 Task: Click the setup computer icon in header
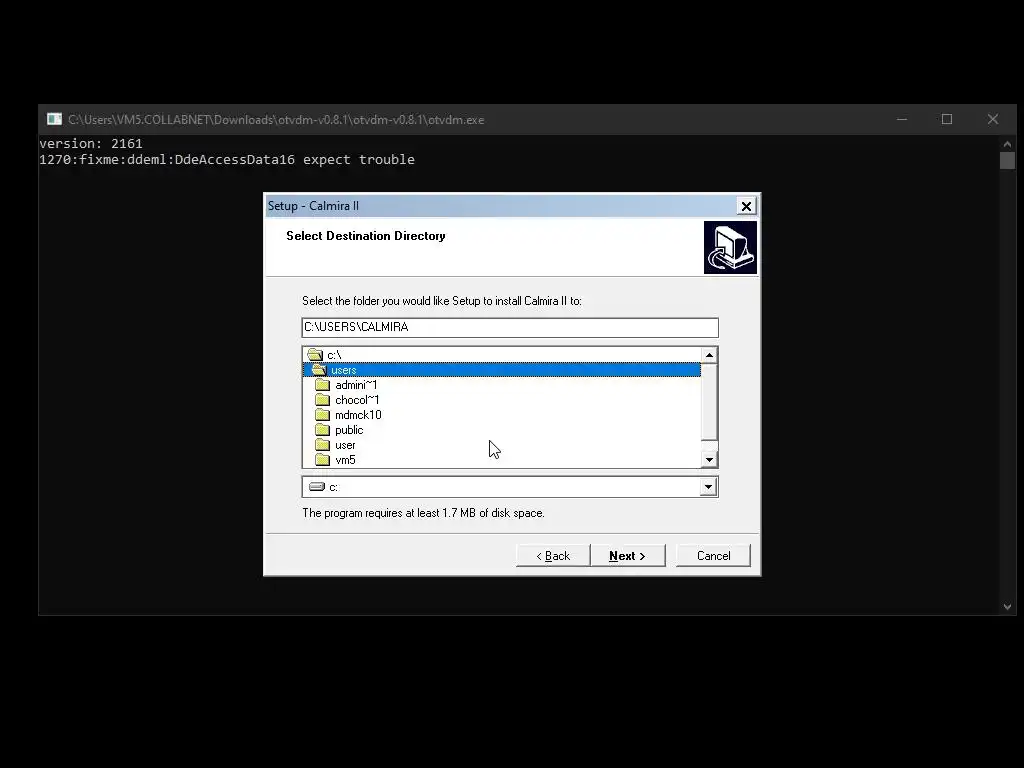[x=730, y=248]
